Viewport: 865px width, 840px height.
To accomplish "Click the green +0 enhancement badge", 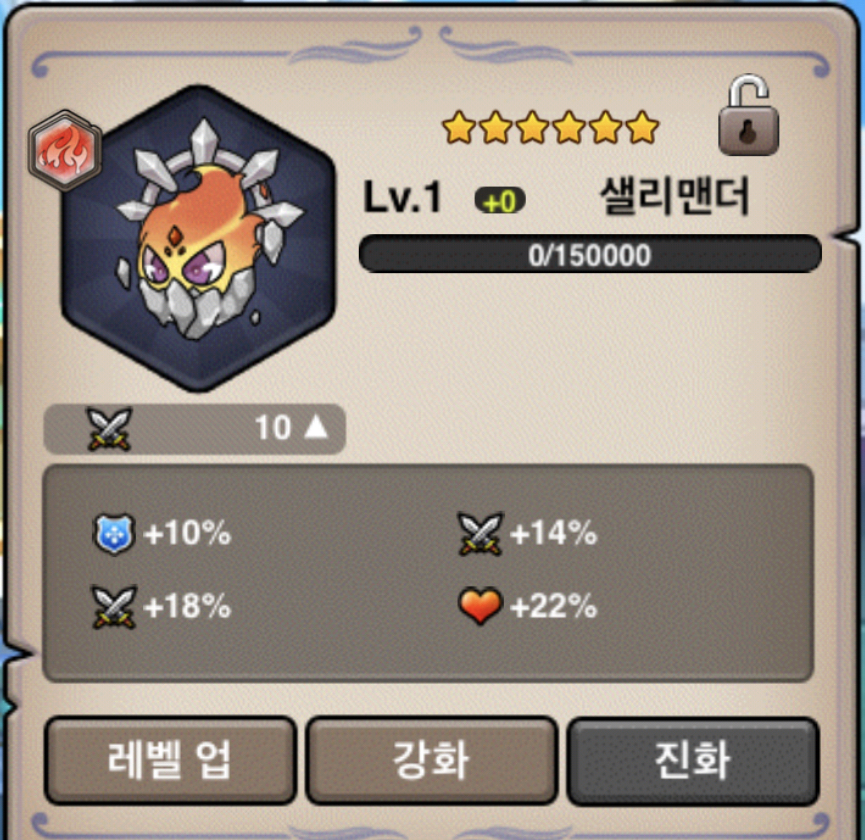I will point(500,201).
